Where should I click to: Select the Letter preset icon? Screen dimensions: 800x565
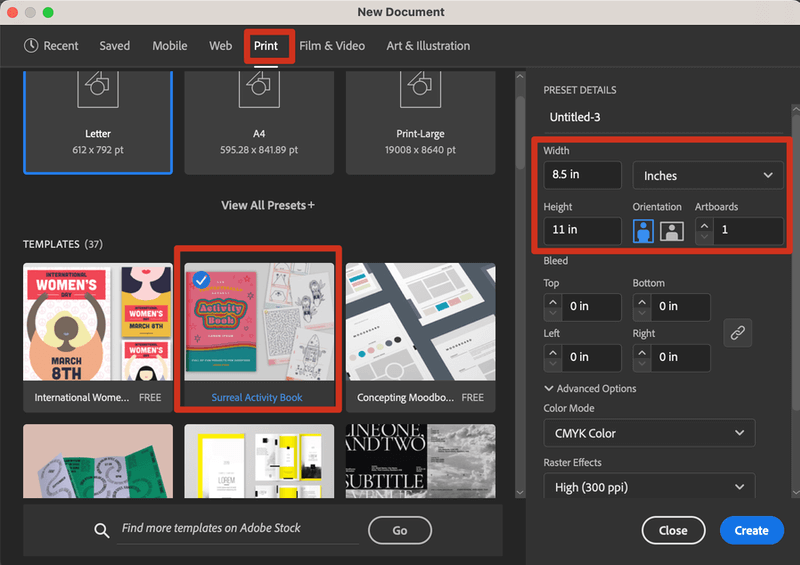(x=98, y=89)
